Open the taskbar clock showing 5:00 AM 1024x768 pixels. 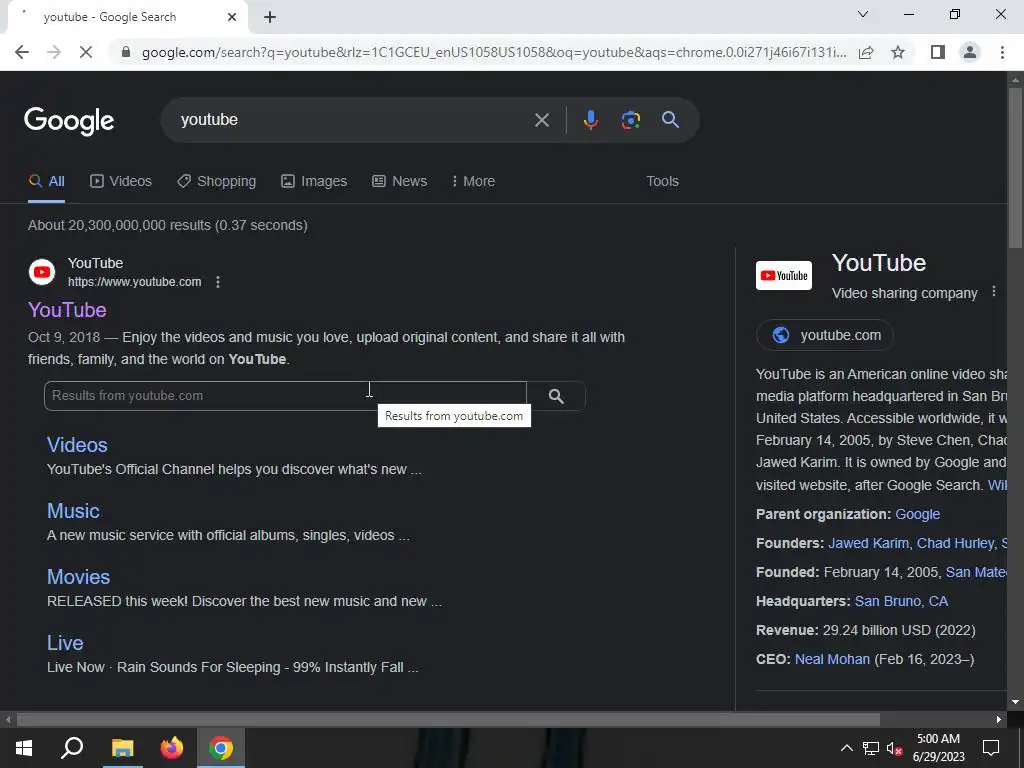pos(938,748)
